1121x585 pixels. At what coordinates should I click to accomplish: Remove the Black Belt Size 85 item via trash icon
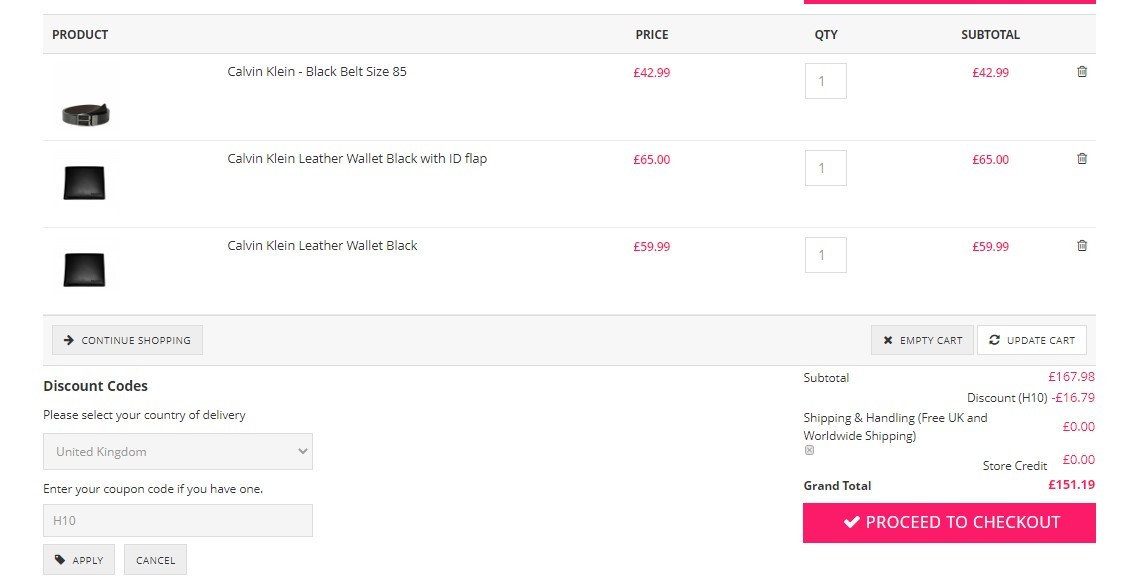tap(1082, 72)
